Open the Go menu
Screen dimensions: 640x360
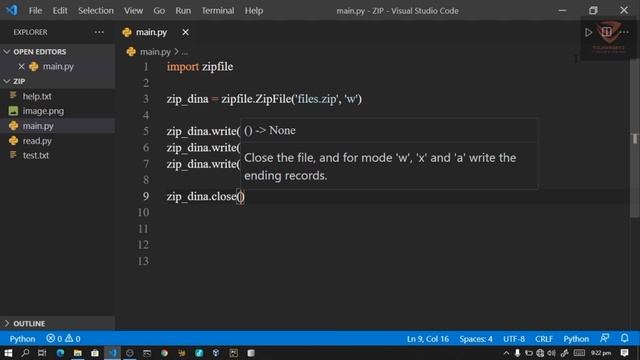[x=159, y=11]
